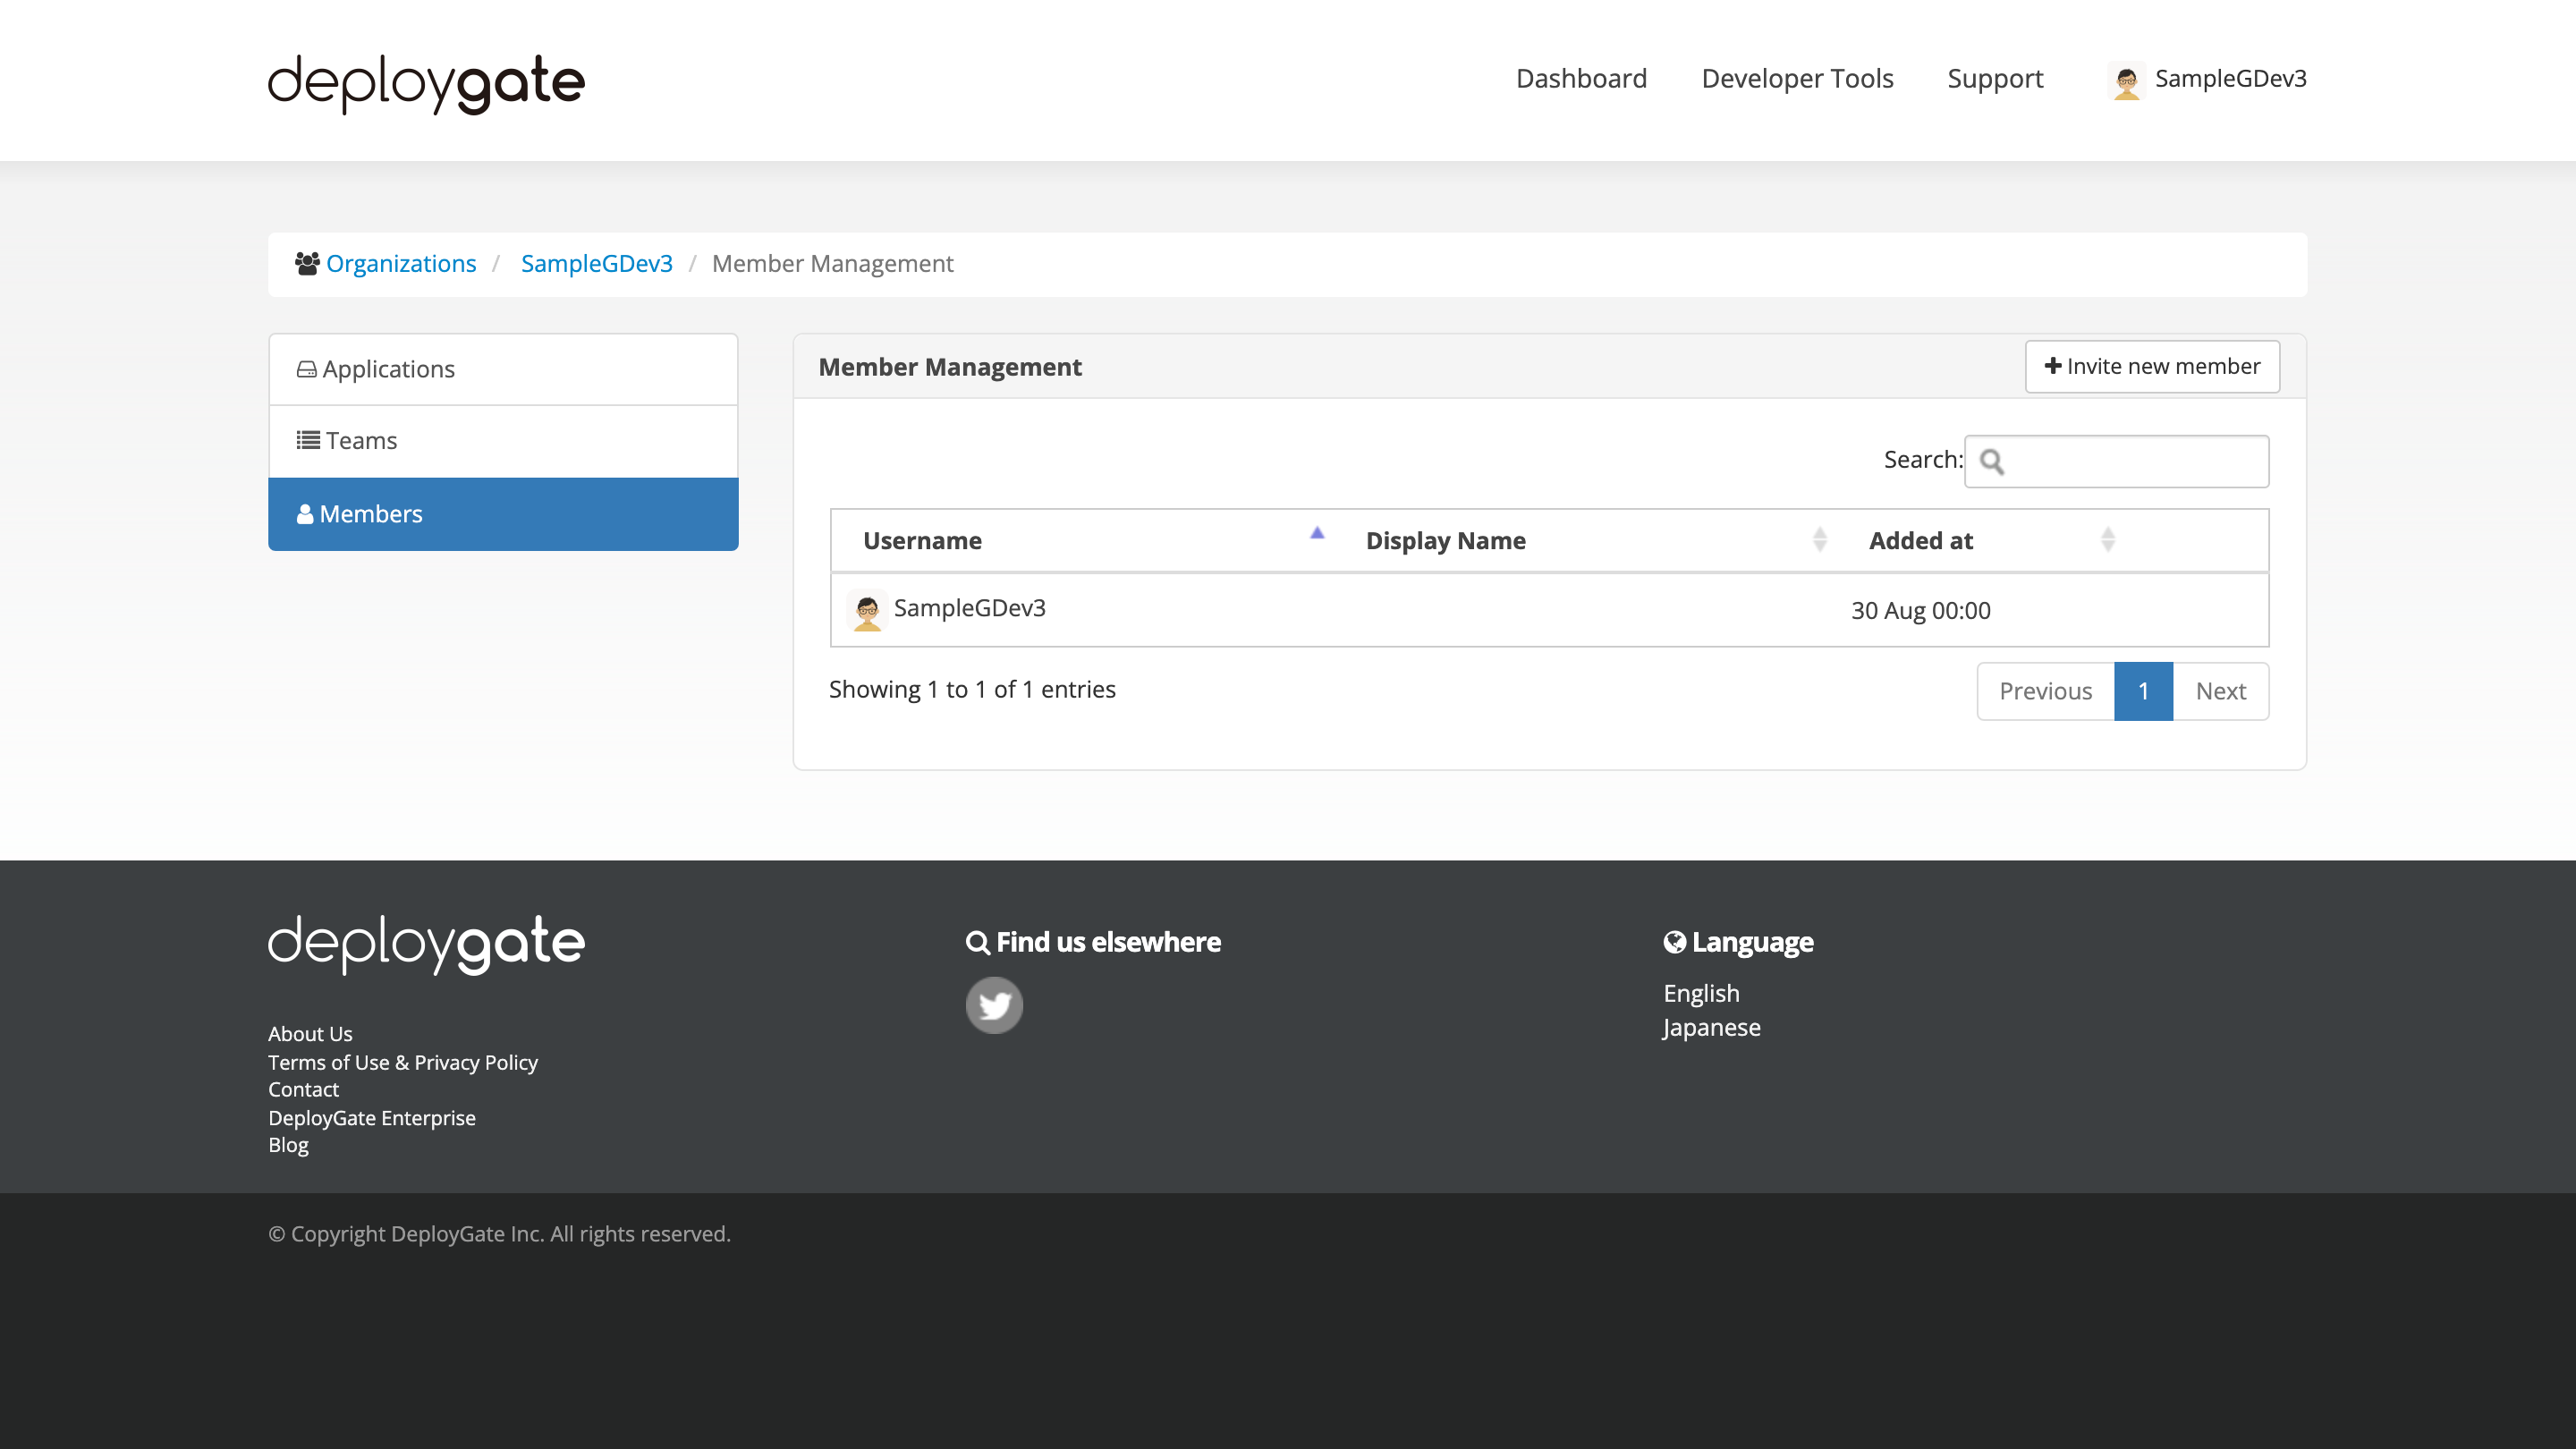Image resolution: width=2576 pixels, height=1449 pixels.
Task: Open the Applications section in the sidebar
Action: click(388, 369)
